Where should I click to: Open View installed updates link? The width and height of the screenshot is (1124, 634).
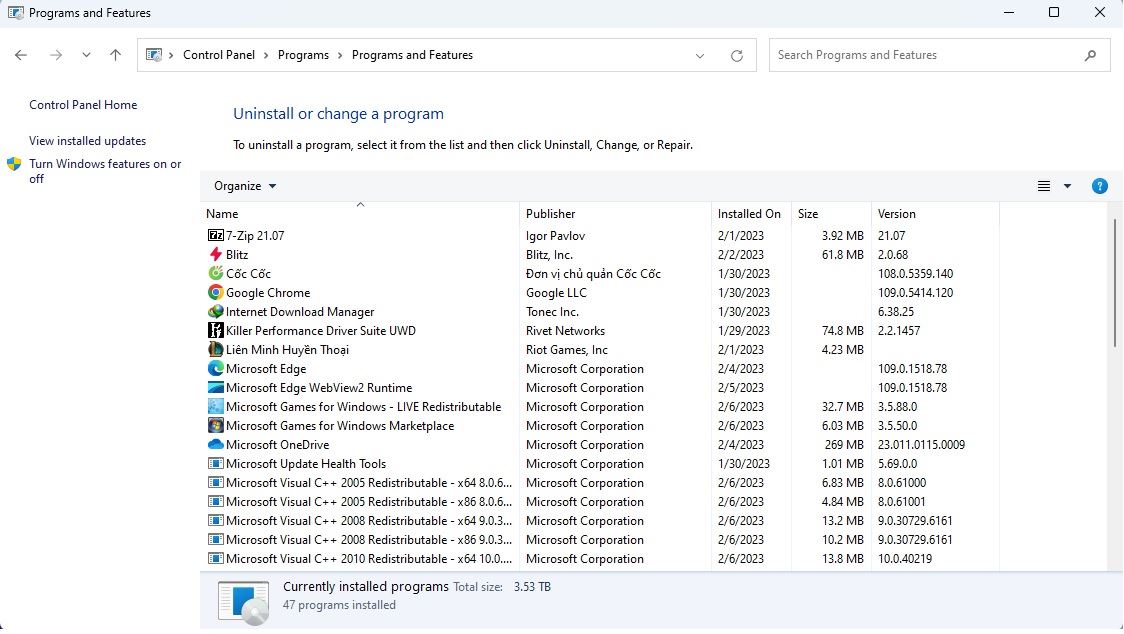click(x=87, y=141)
